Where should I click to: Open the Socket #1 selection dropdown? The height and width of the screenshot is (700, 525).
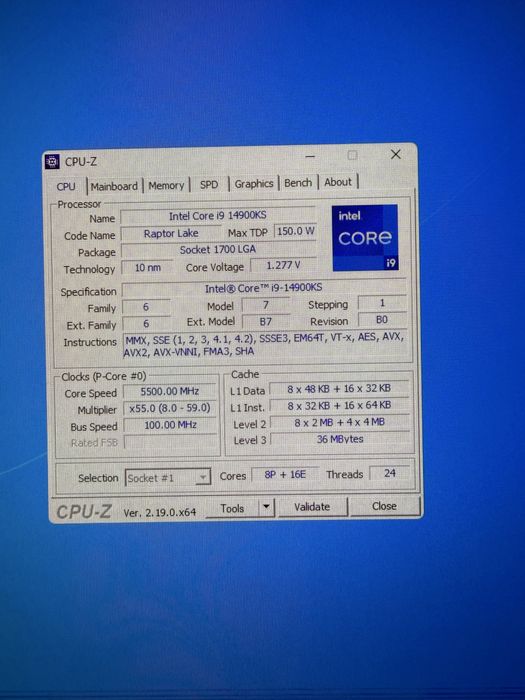pyautogui.click(x=167, y=478)
